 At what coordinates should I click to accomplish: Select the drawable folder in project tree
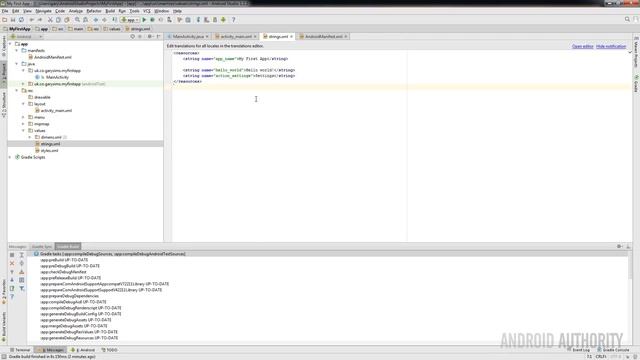click(42, 97)
